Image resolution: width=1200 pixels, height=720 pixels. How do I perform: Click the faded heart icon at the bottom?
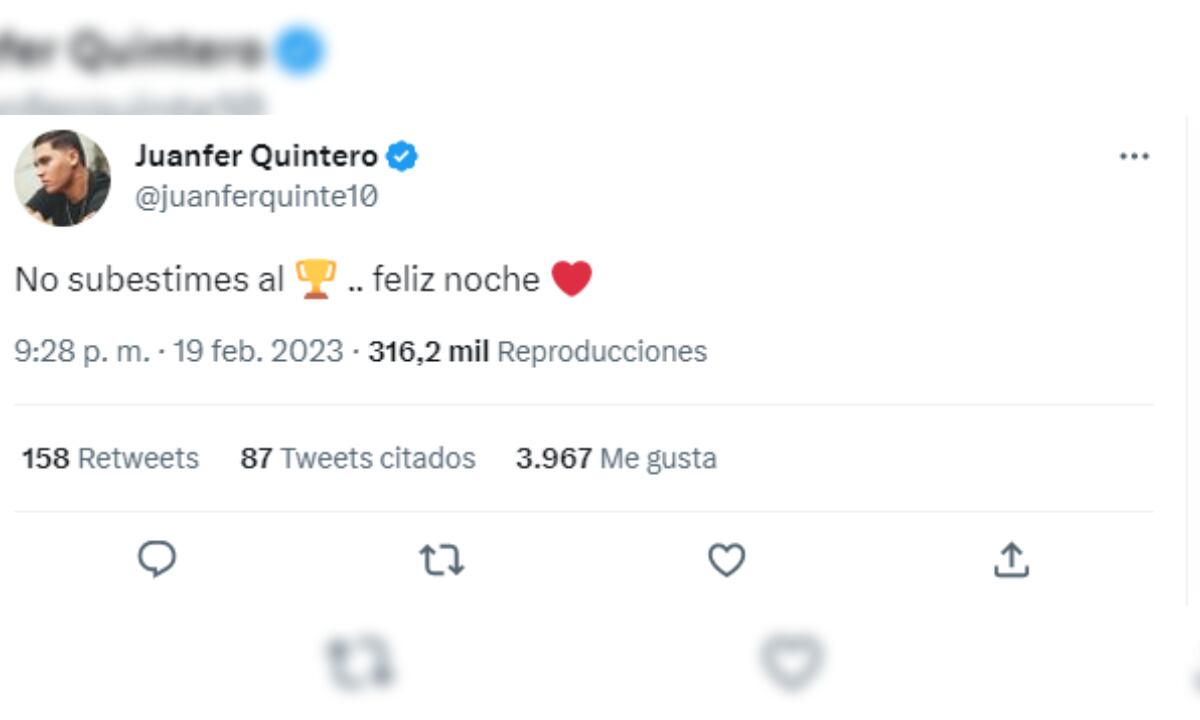tap(790, 660)
